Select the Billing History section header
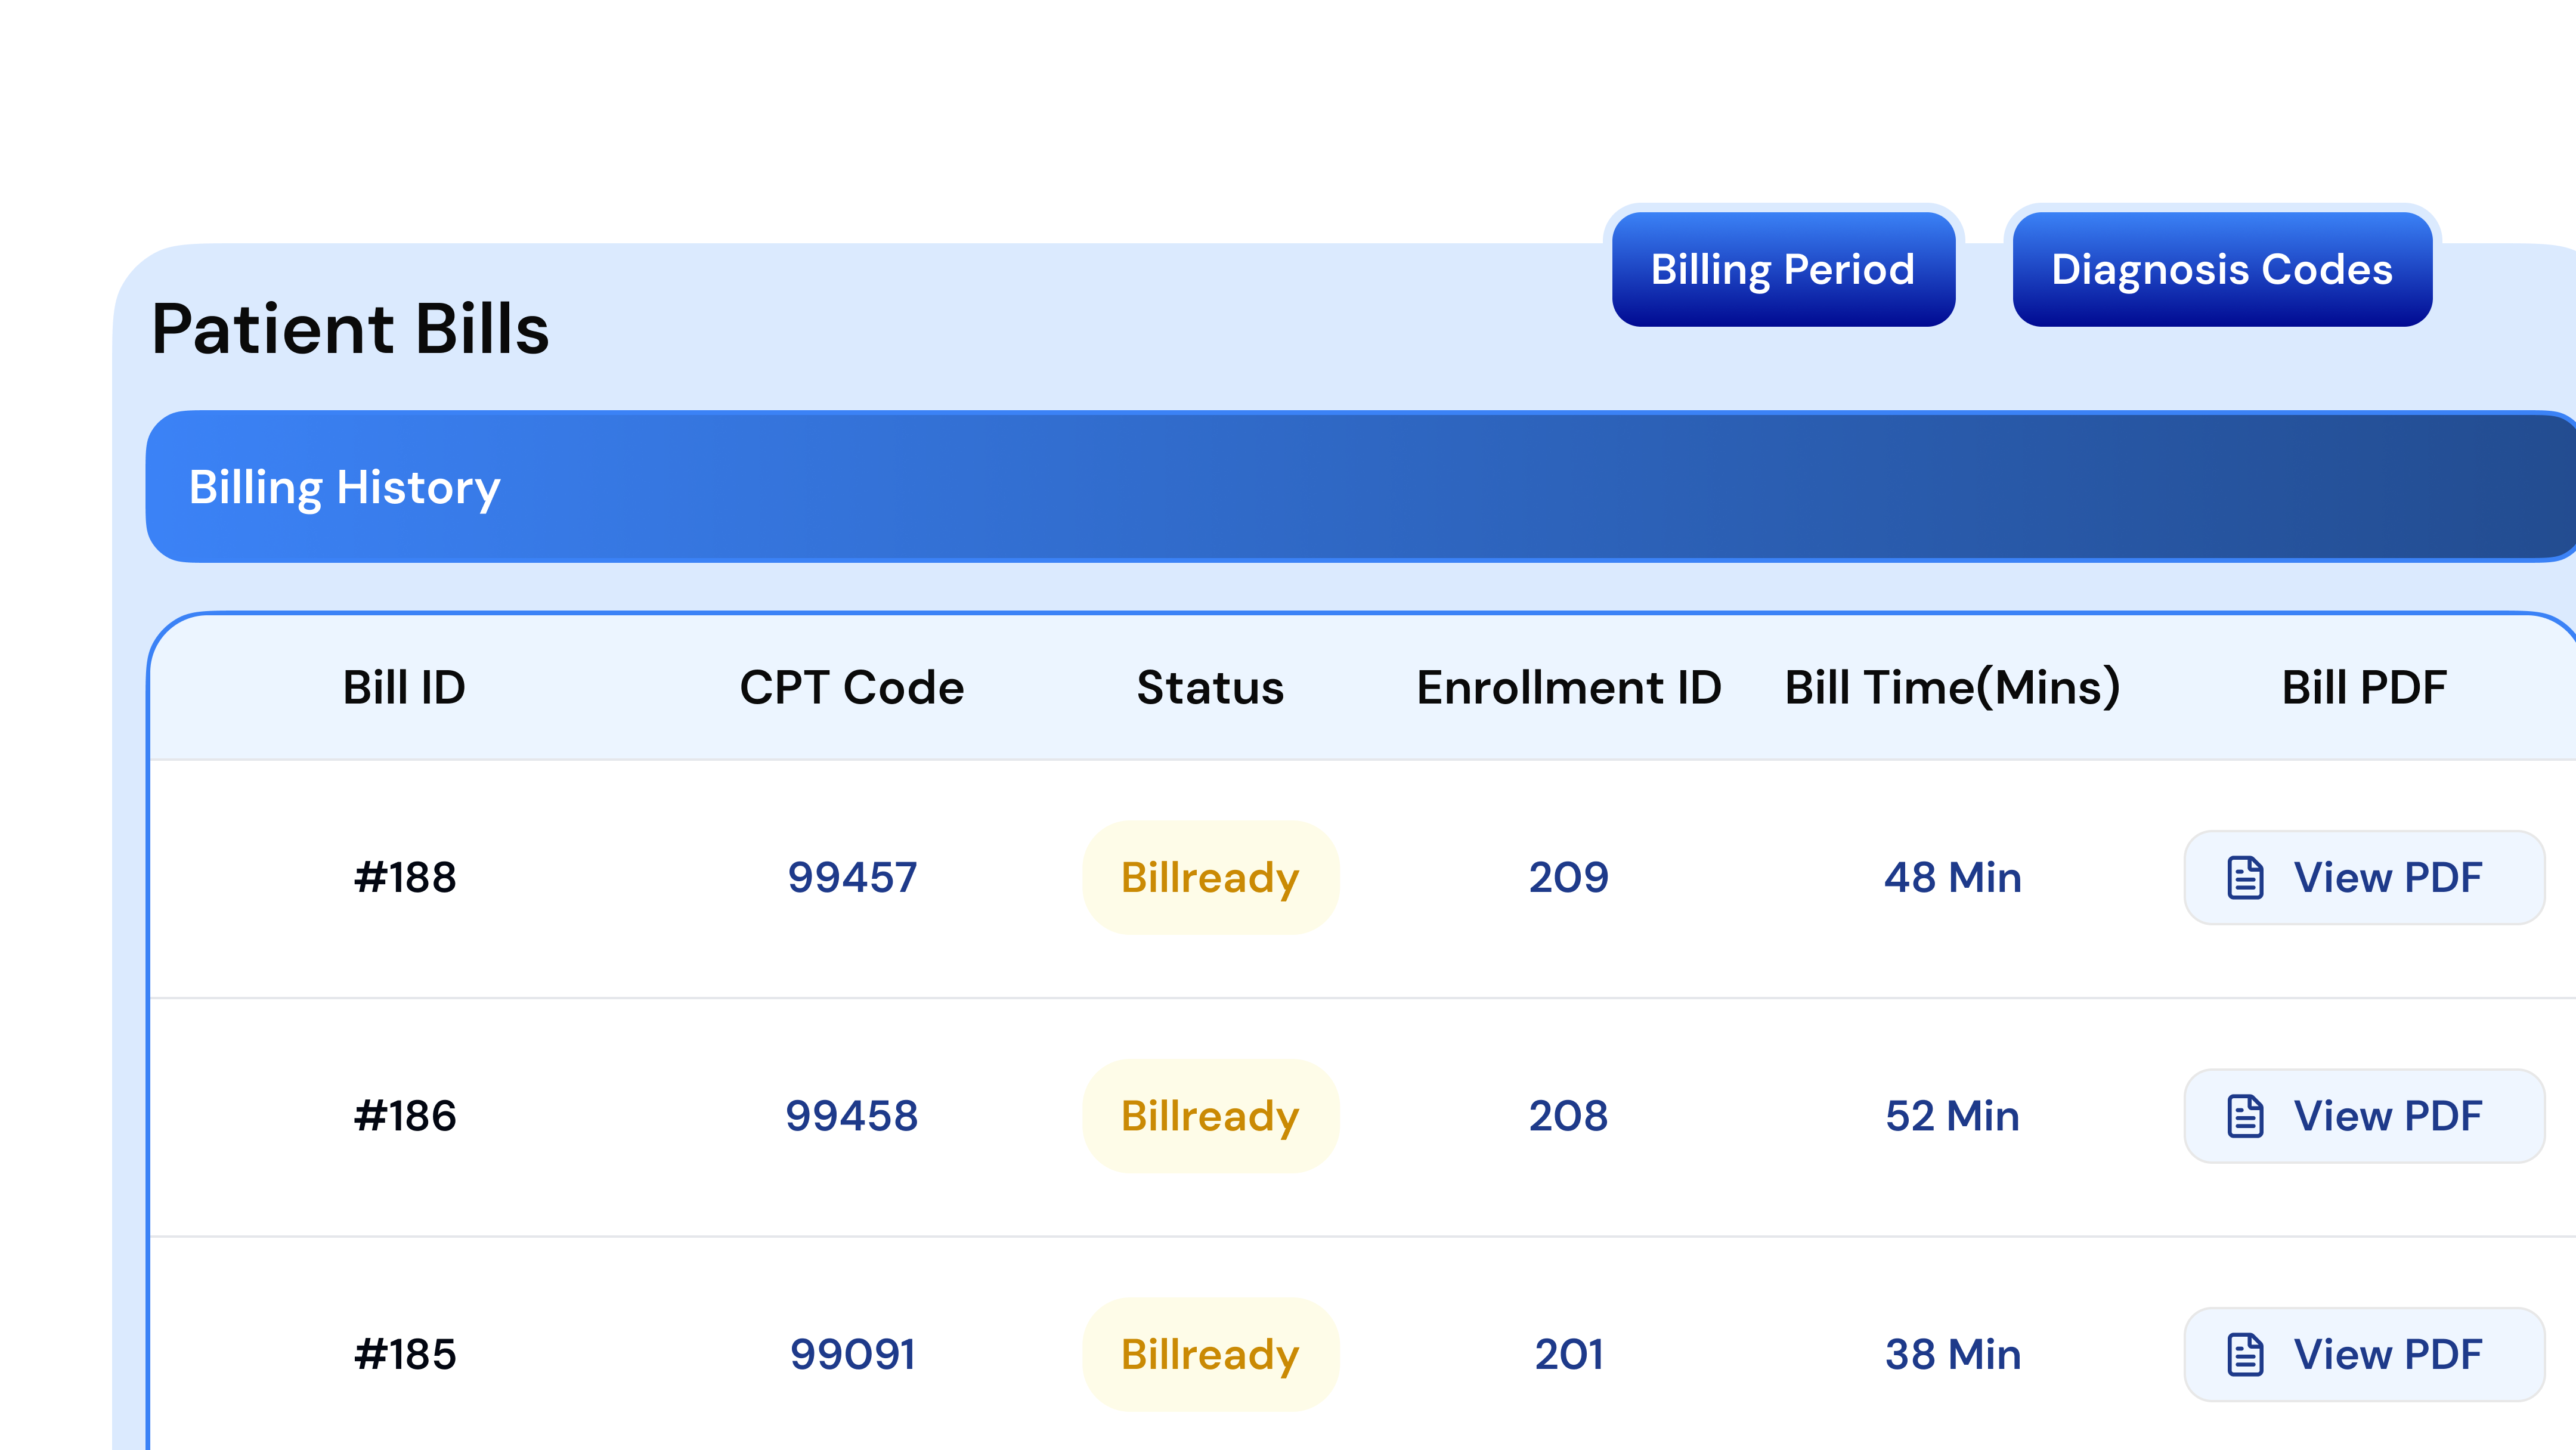 click(x=344, y=487)
